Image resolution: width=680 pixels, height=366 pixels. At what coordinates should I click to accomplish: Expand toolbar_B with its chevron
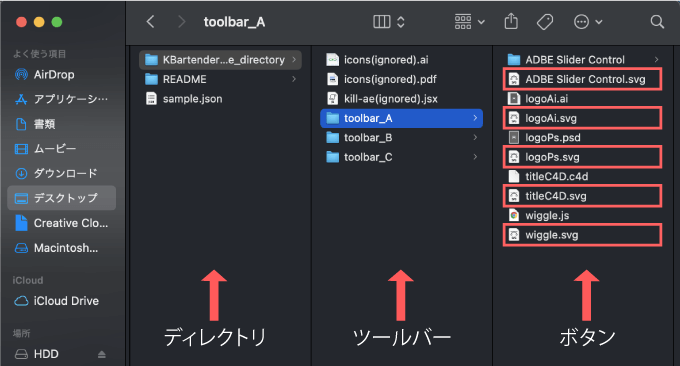[475, 137]
